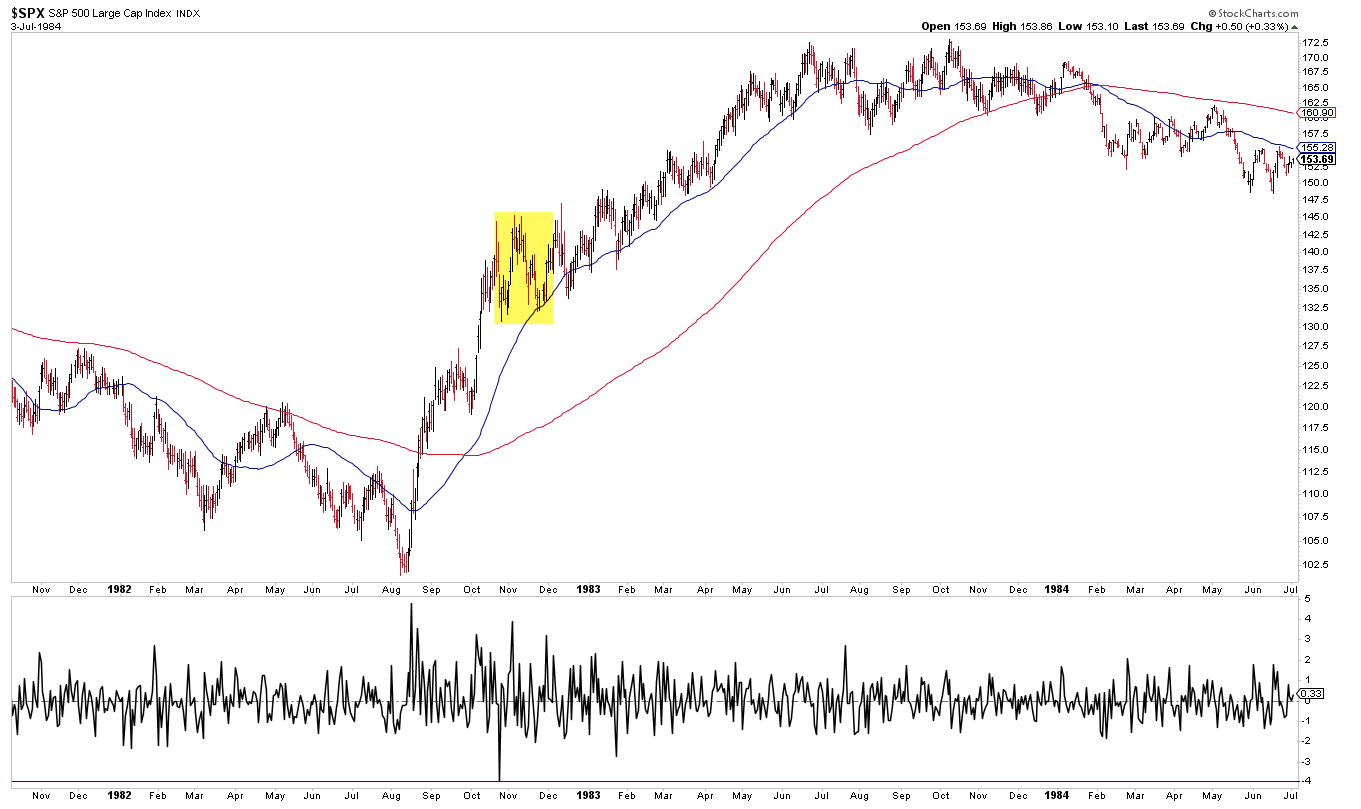Screen dimensions: 1361x809
Task: Click the 167.5 price axis label
Action: point(1317,72)
